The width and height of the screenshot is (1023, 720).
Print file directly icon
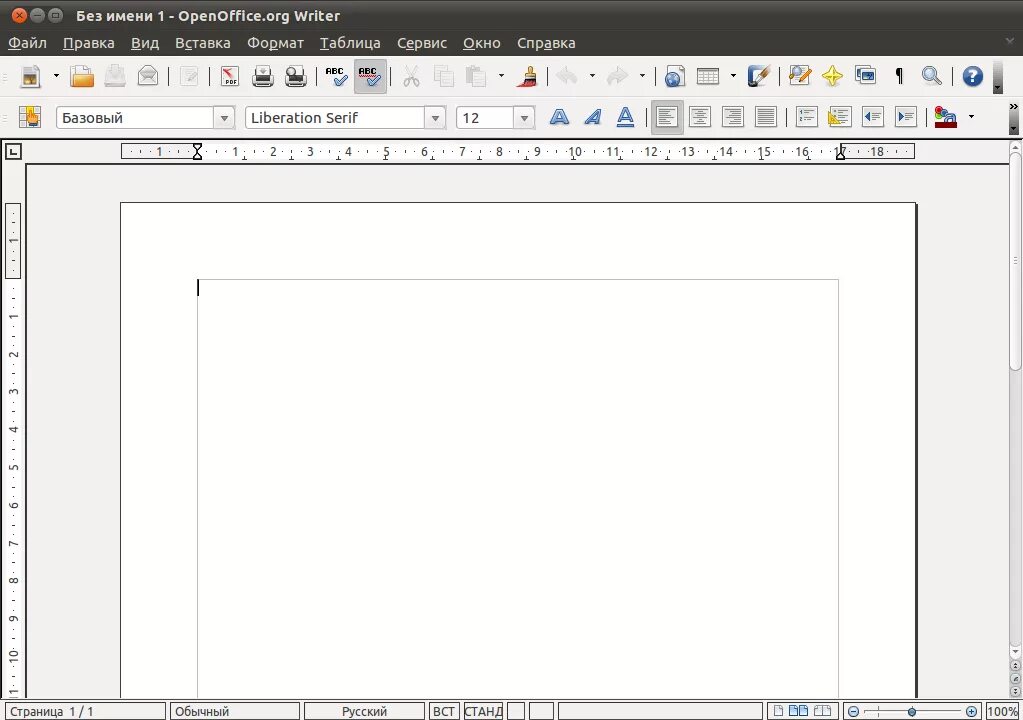point(263,76)
